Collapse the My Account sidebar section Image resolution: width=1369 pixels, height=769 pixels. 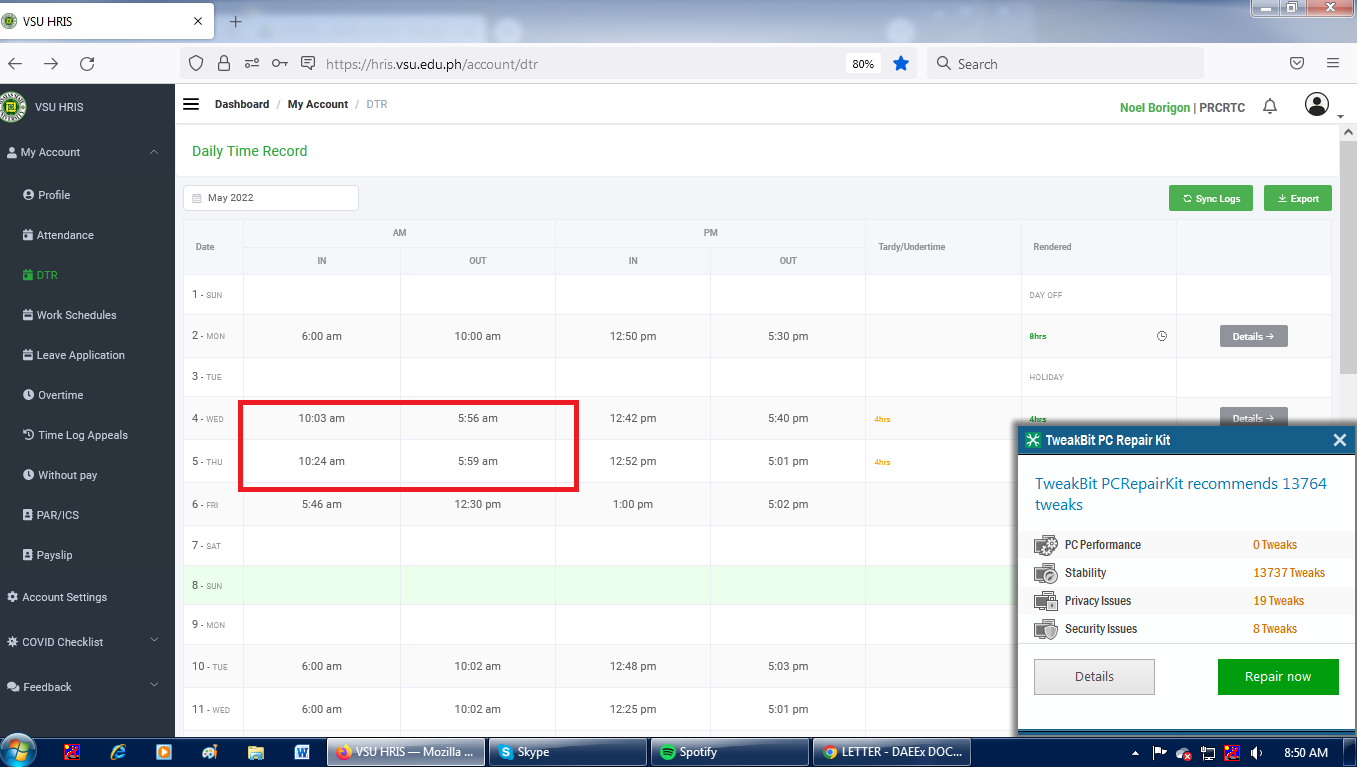[153, 152]
